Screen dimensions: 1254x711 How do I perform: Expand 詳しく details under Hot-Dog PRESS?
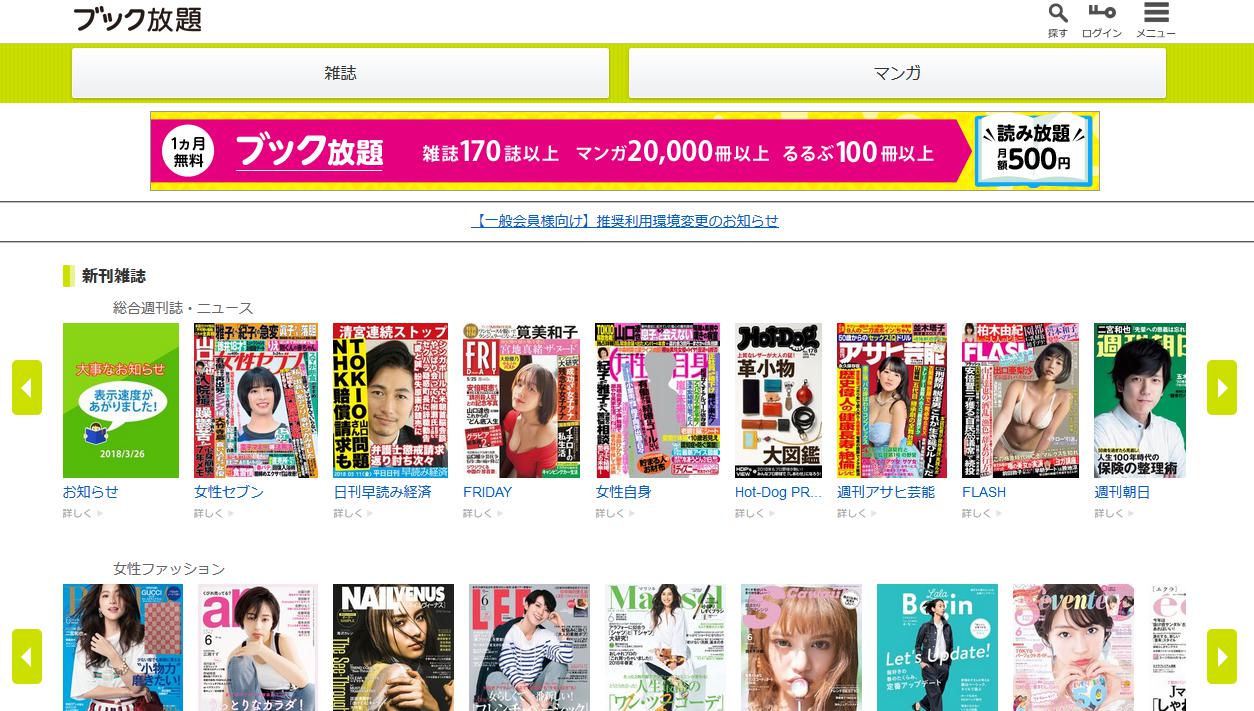click(x=755, y=513)
